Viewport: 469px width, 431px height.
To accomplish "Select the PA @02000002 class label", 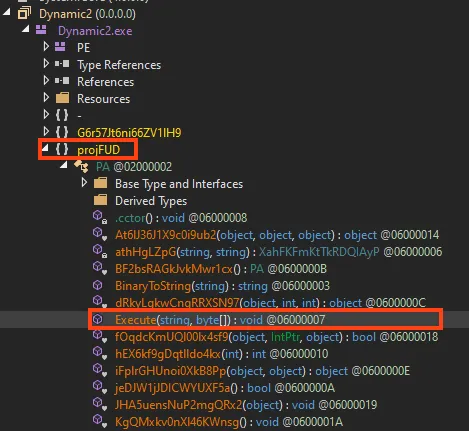I will (134, 167).
